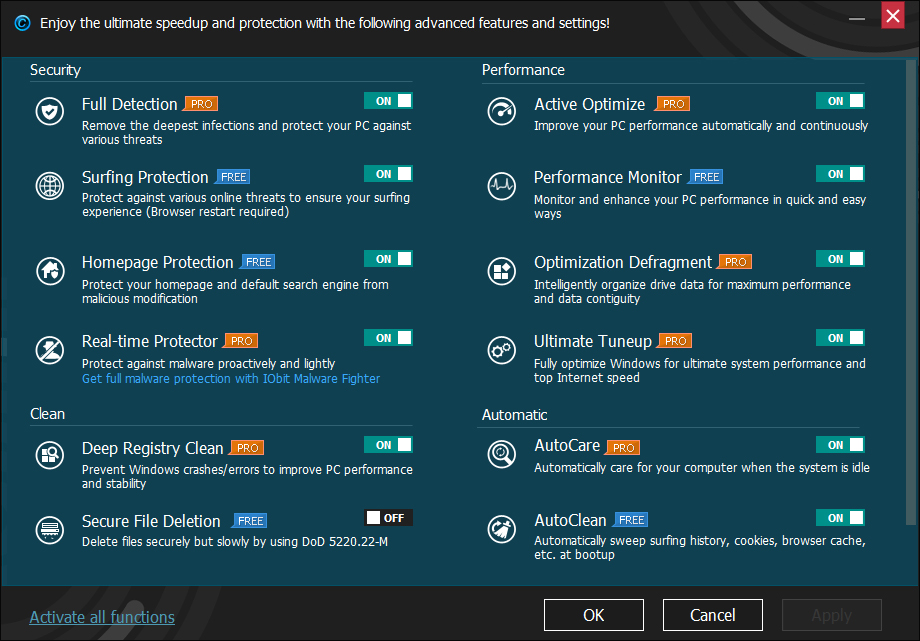Open the IObit Malware Fighter protection link
The width and height of the screenshot is (920, 641).
(x=231, y=379)
